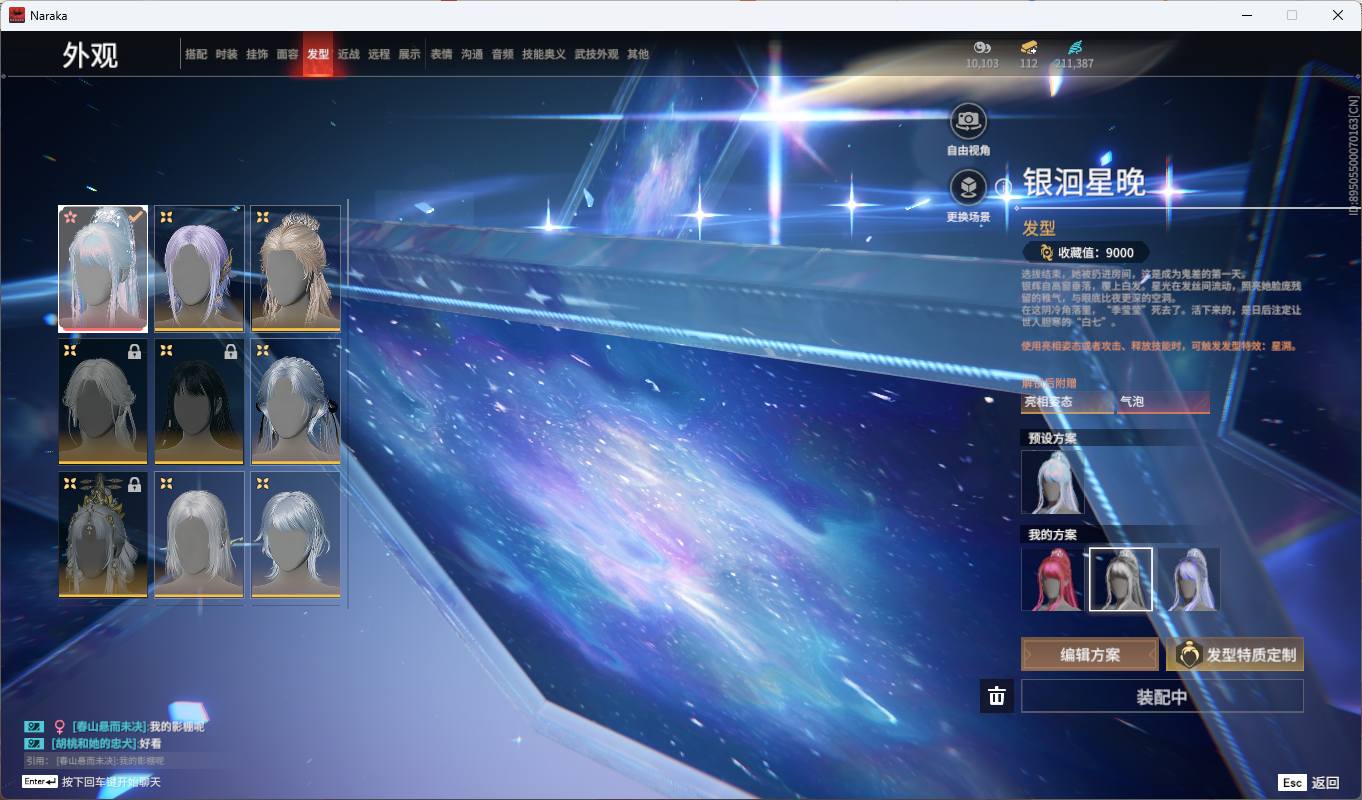Switch to the 远程 tab
1362x800 pixels.
[379, 54]
